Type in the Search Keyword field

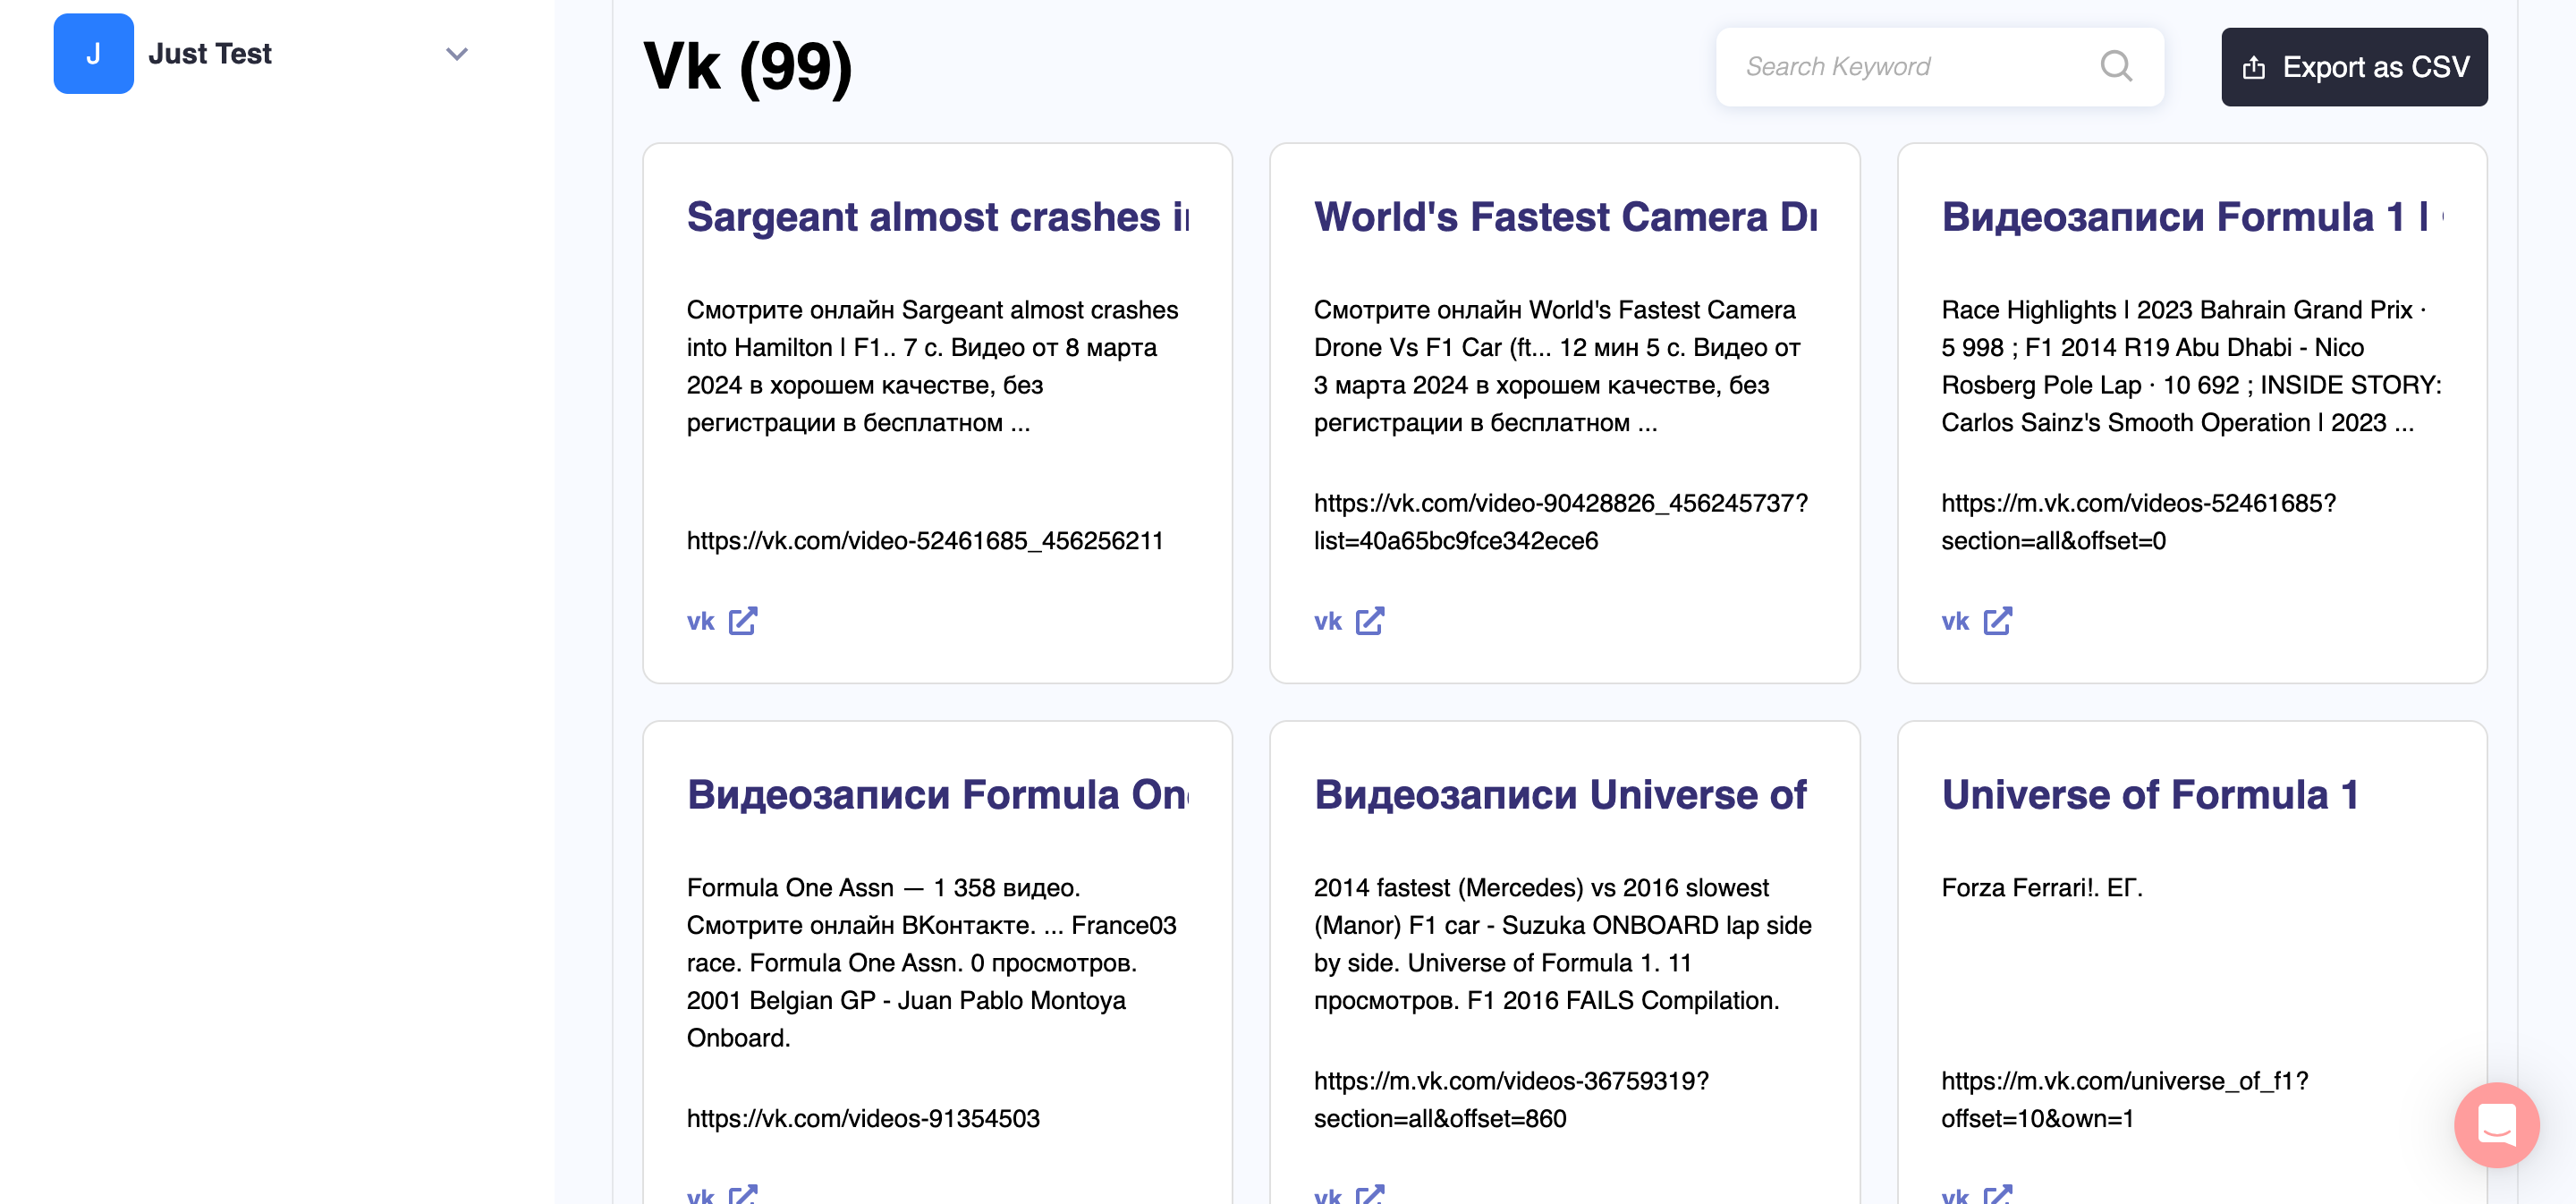pos(1900,67)
